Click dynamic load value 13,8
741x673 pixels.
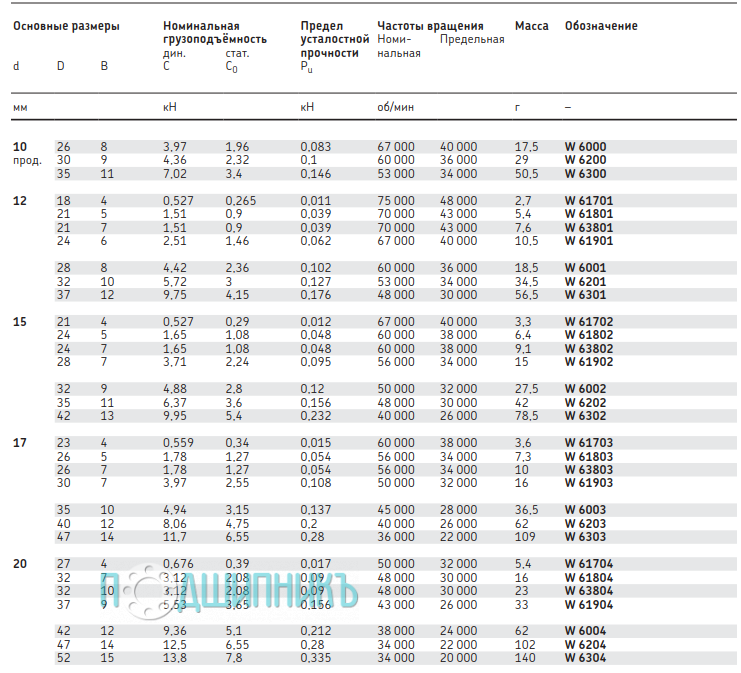point(175,658)
